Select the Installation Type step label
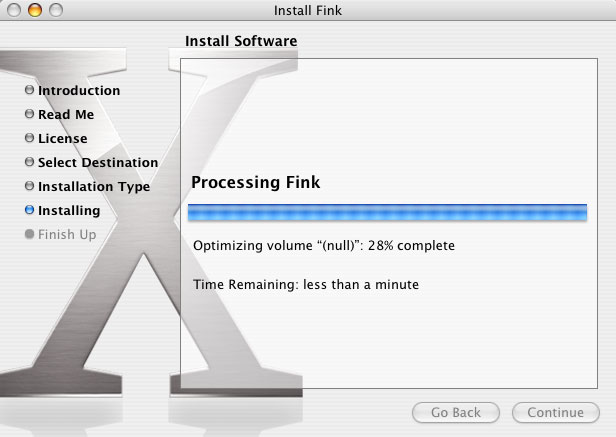Screen dimensions: 616x437 tap(94, 186)
